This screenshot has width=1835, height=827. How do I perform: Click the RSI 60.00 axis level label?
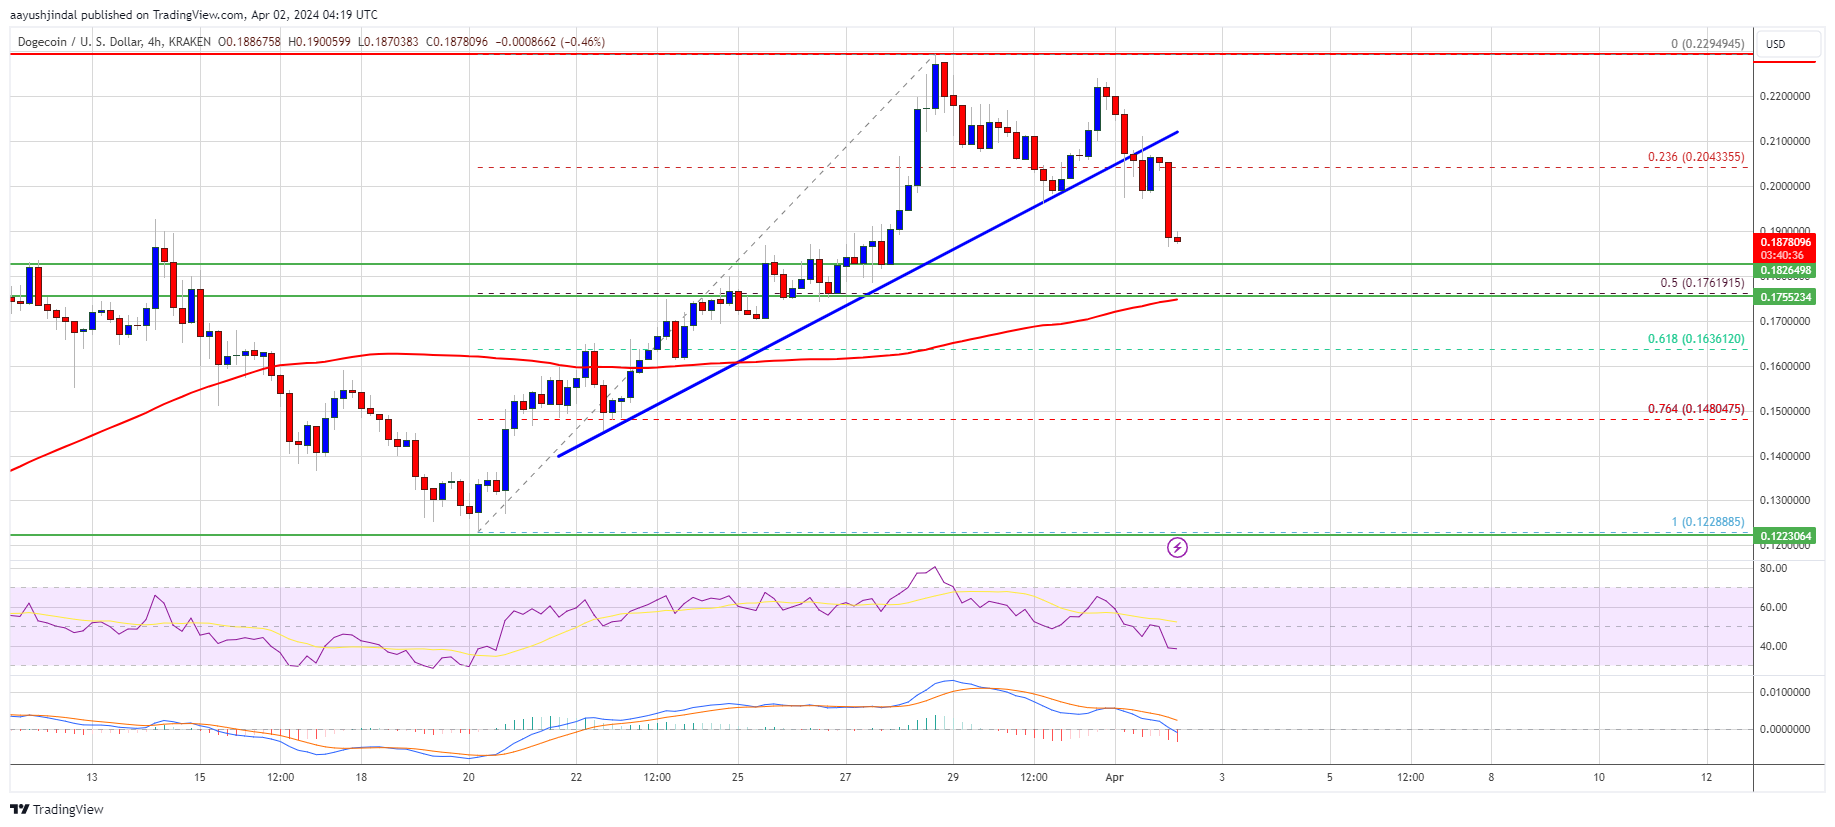pyautogui.click(x=1773, y=607)
